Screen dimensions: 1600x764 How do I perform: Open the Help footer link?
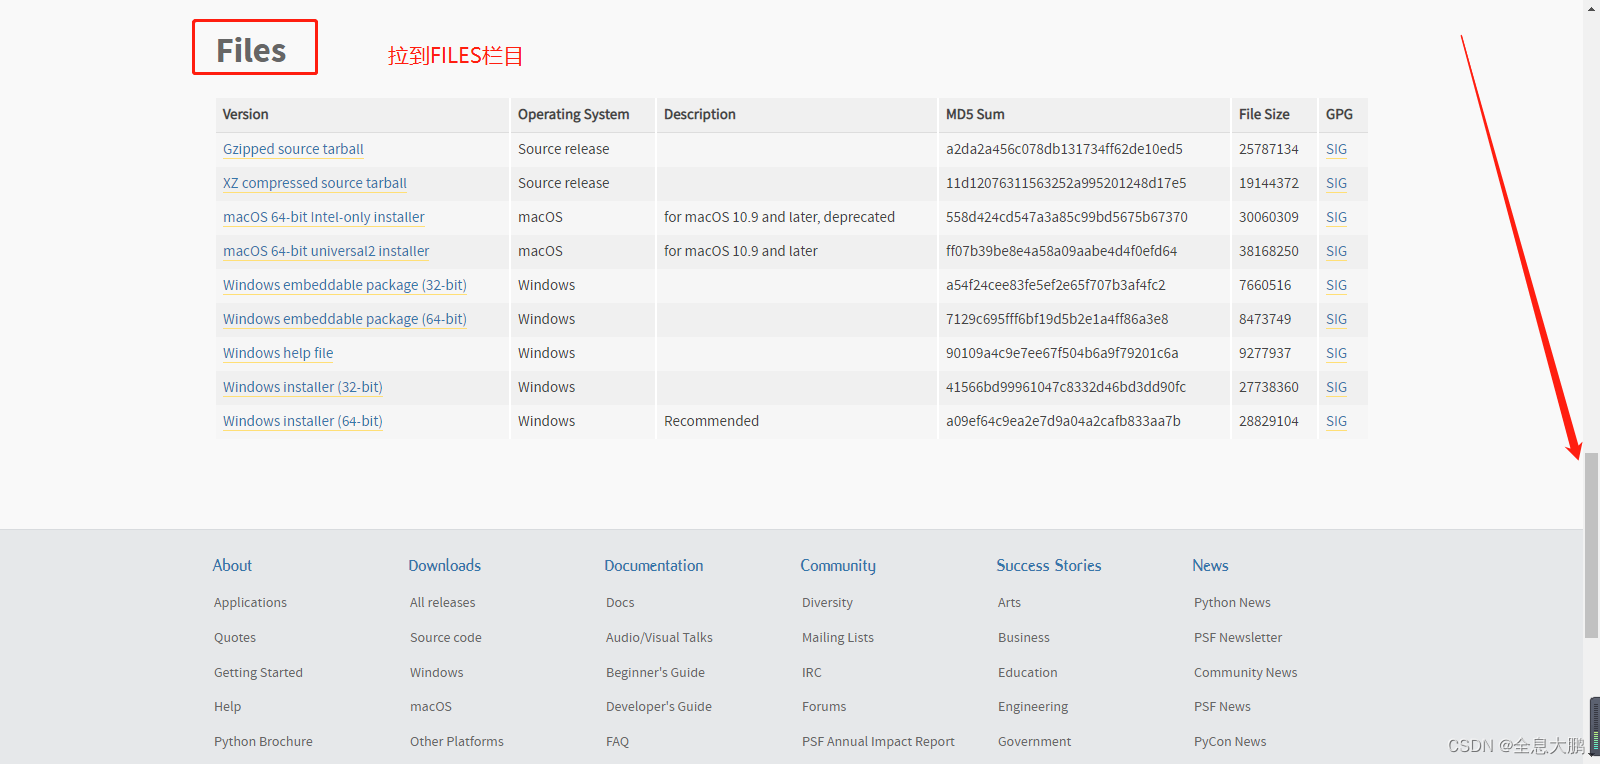227,707
